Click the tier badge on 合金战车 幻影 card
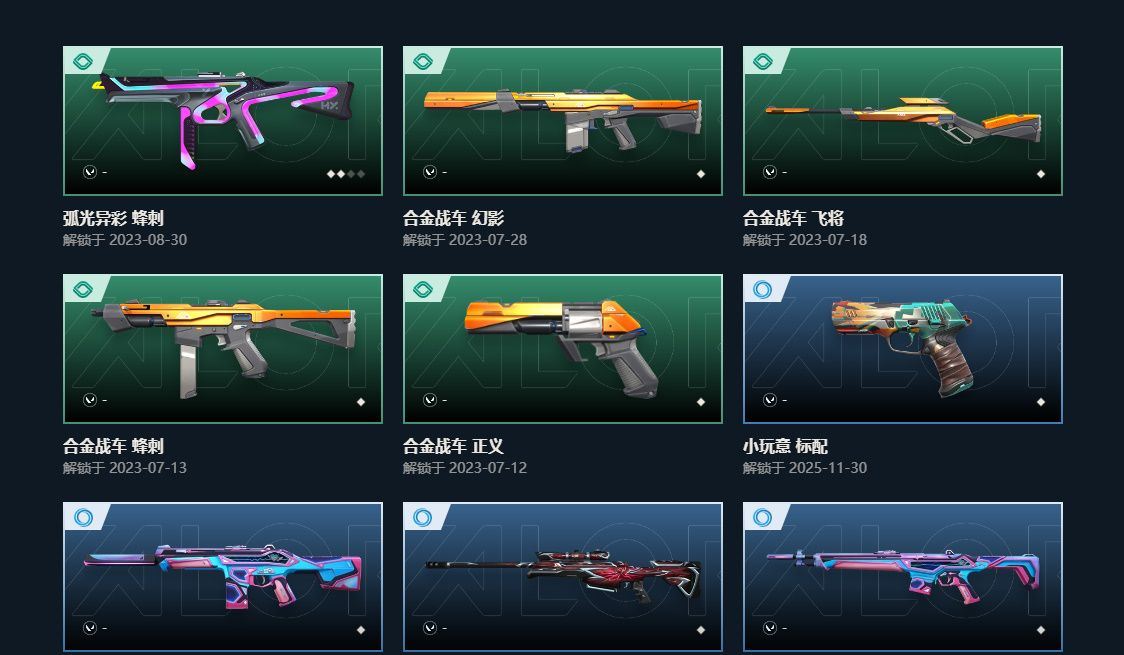Viewport: 1124px width, 655px height. tap(423, 62)
